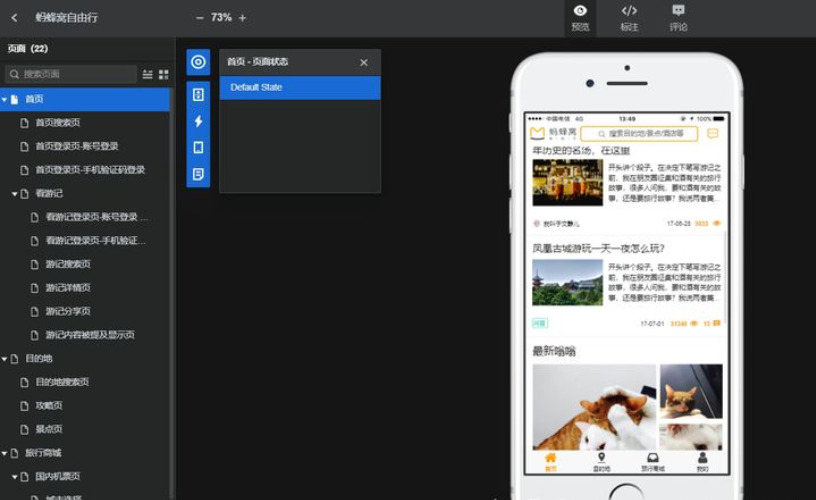
Task: Select the 旅行商城 page
Action: point(43,453)
